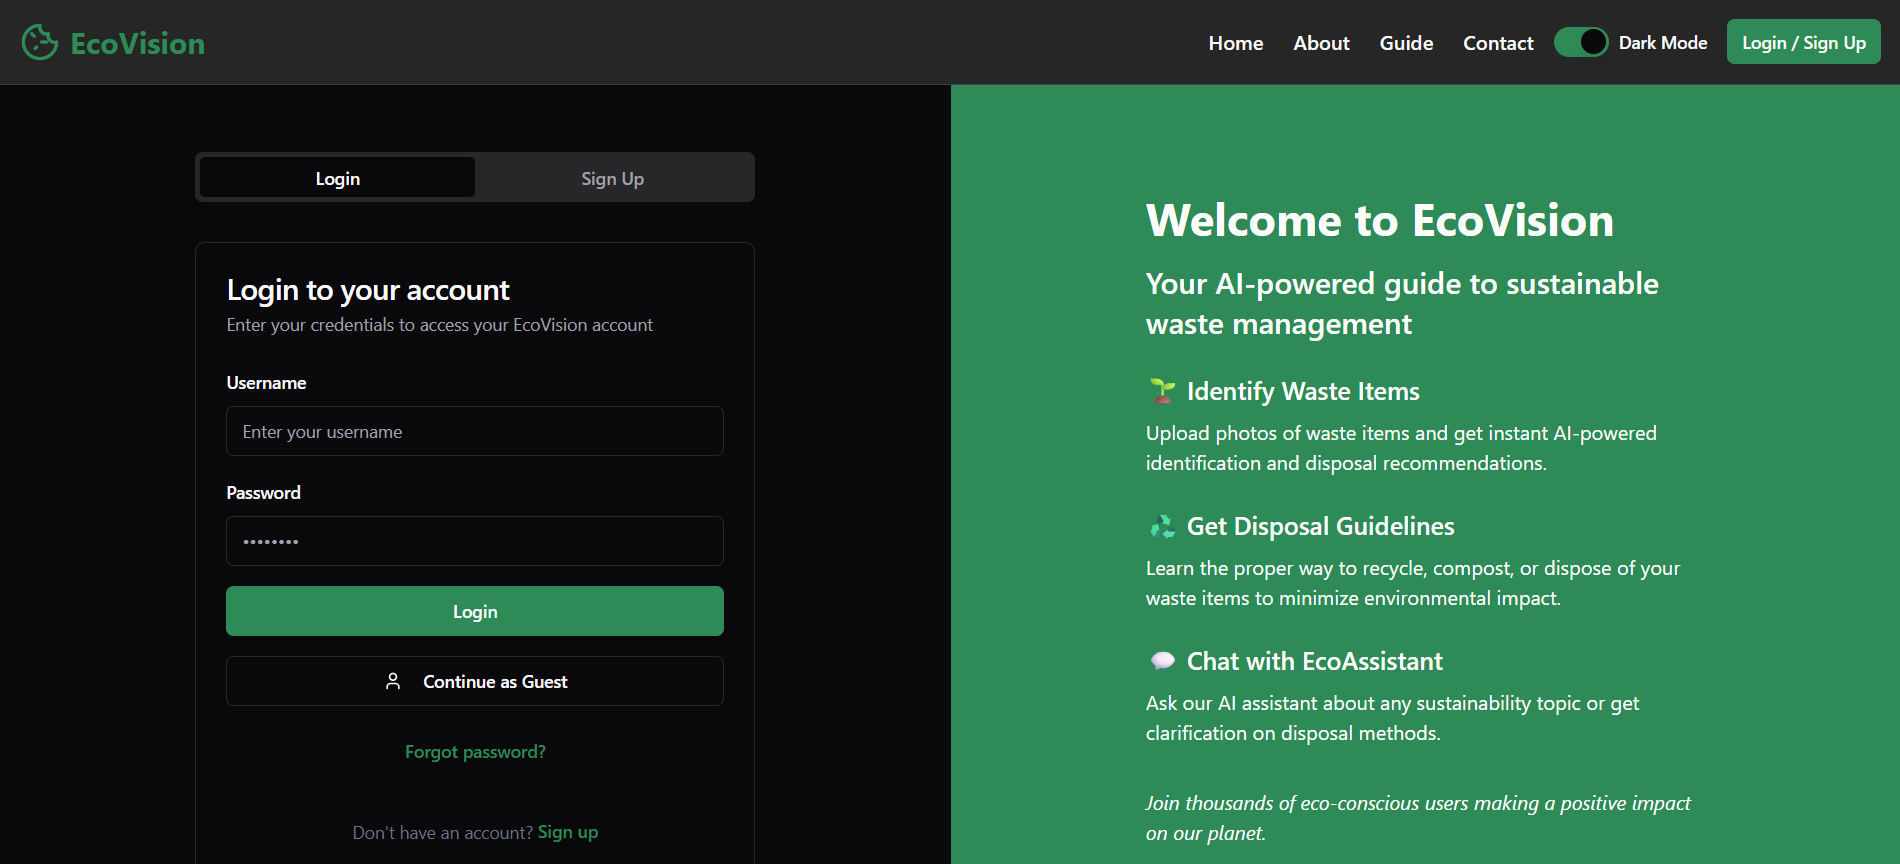Click the Login to your account heading

coord(368,290)
